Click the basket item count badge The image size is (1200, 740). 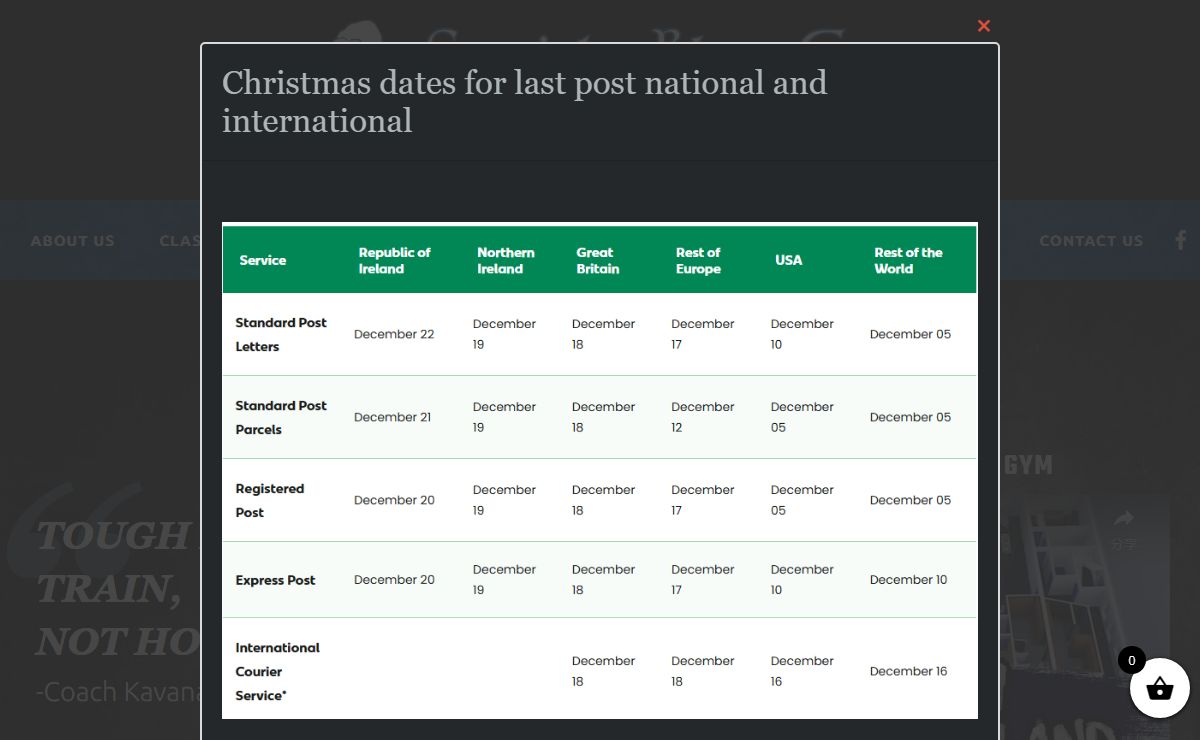[x=1131, y=660]
